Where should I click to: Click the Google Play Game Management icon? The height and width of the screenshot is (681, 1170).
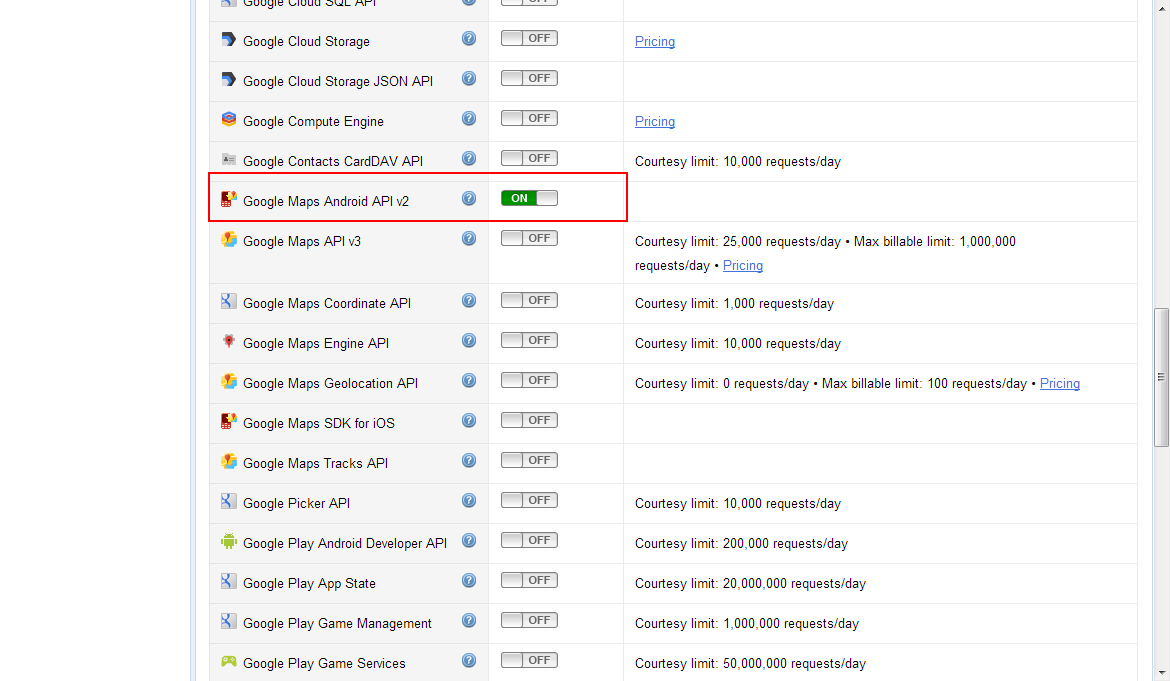point(228,621)
